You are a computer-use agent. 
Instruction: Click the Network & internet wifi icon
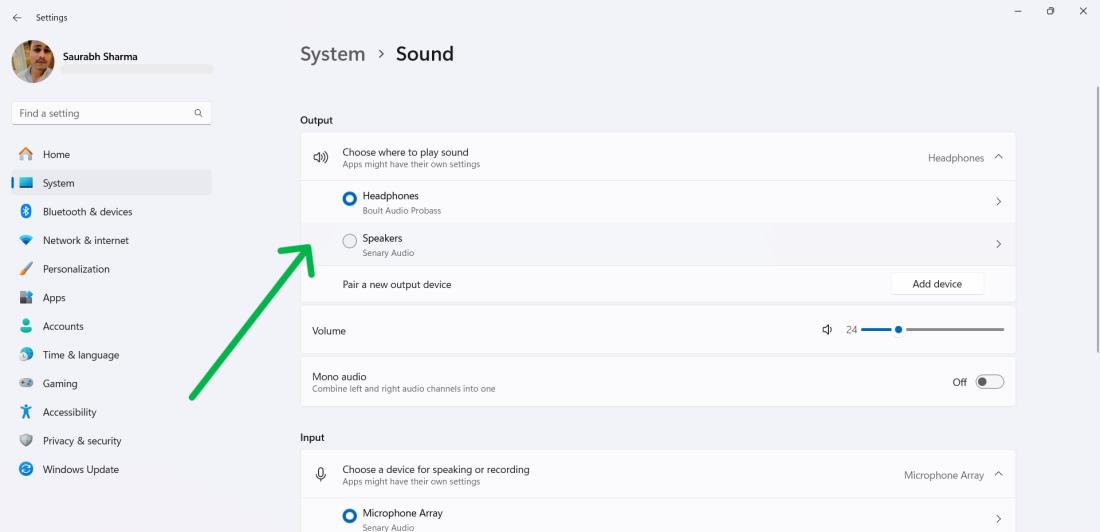pyautogui.click(x=26, y=241)
